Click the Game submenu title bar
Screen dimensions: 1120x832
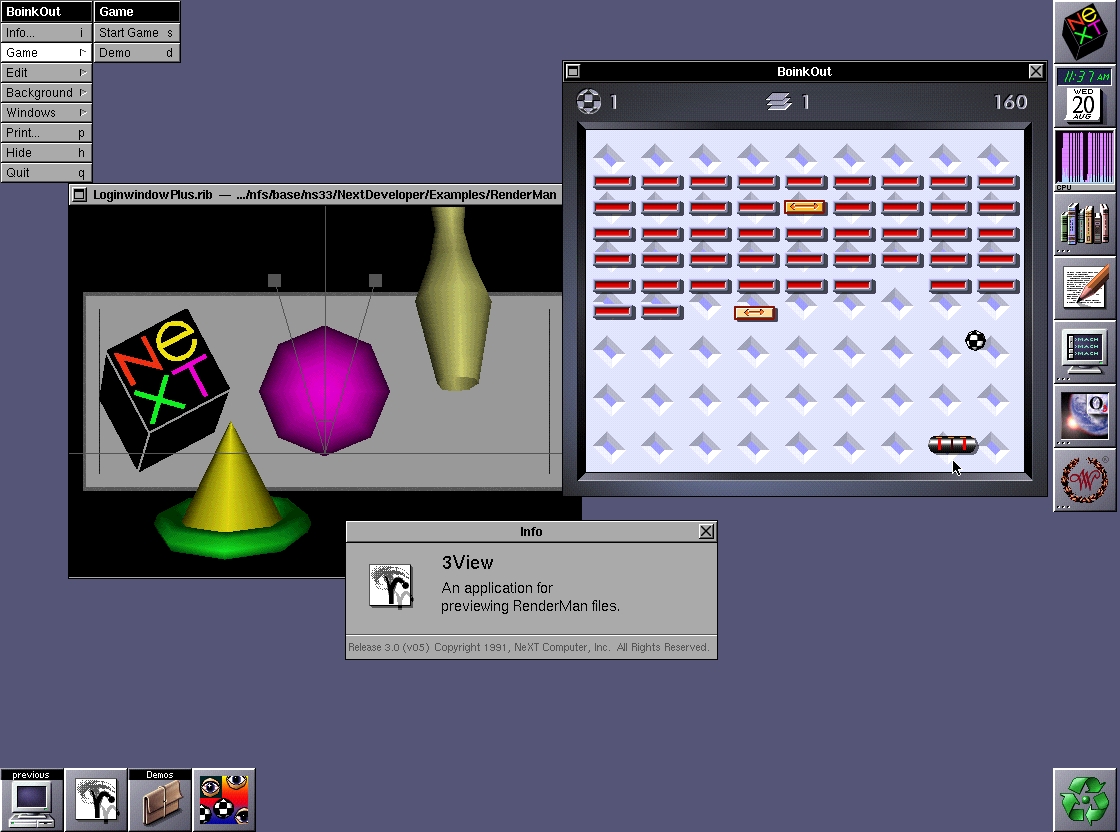[136, 11]
